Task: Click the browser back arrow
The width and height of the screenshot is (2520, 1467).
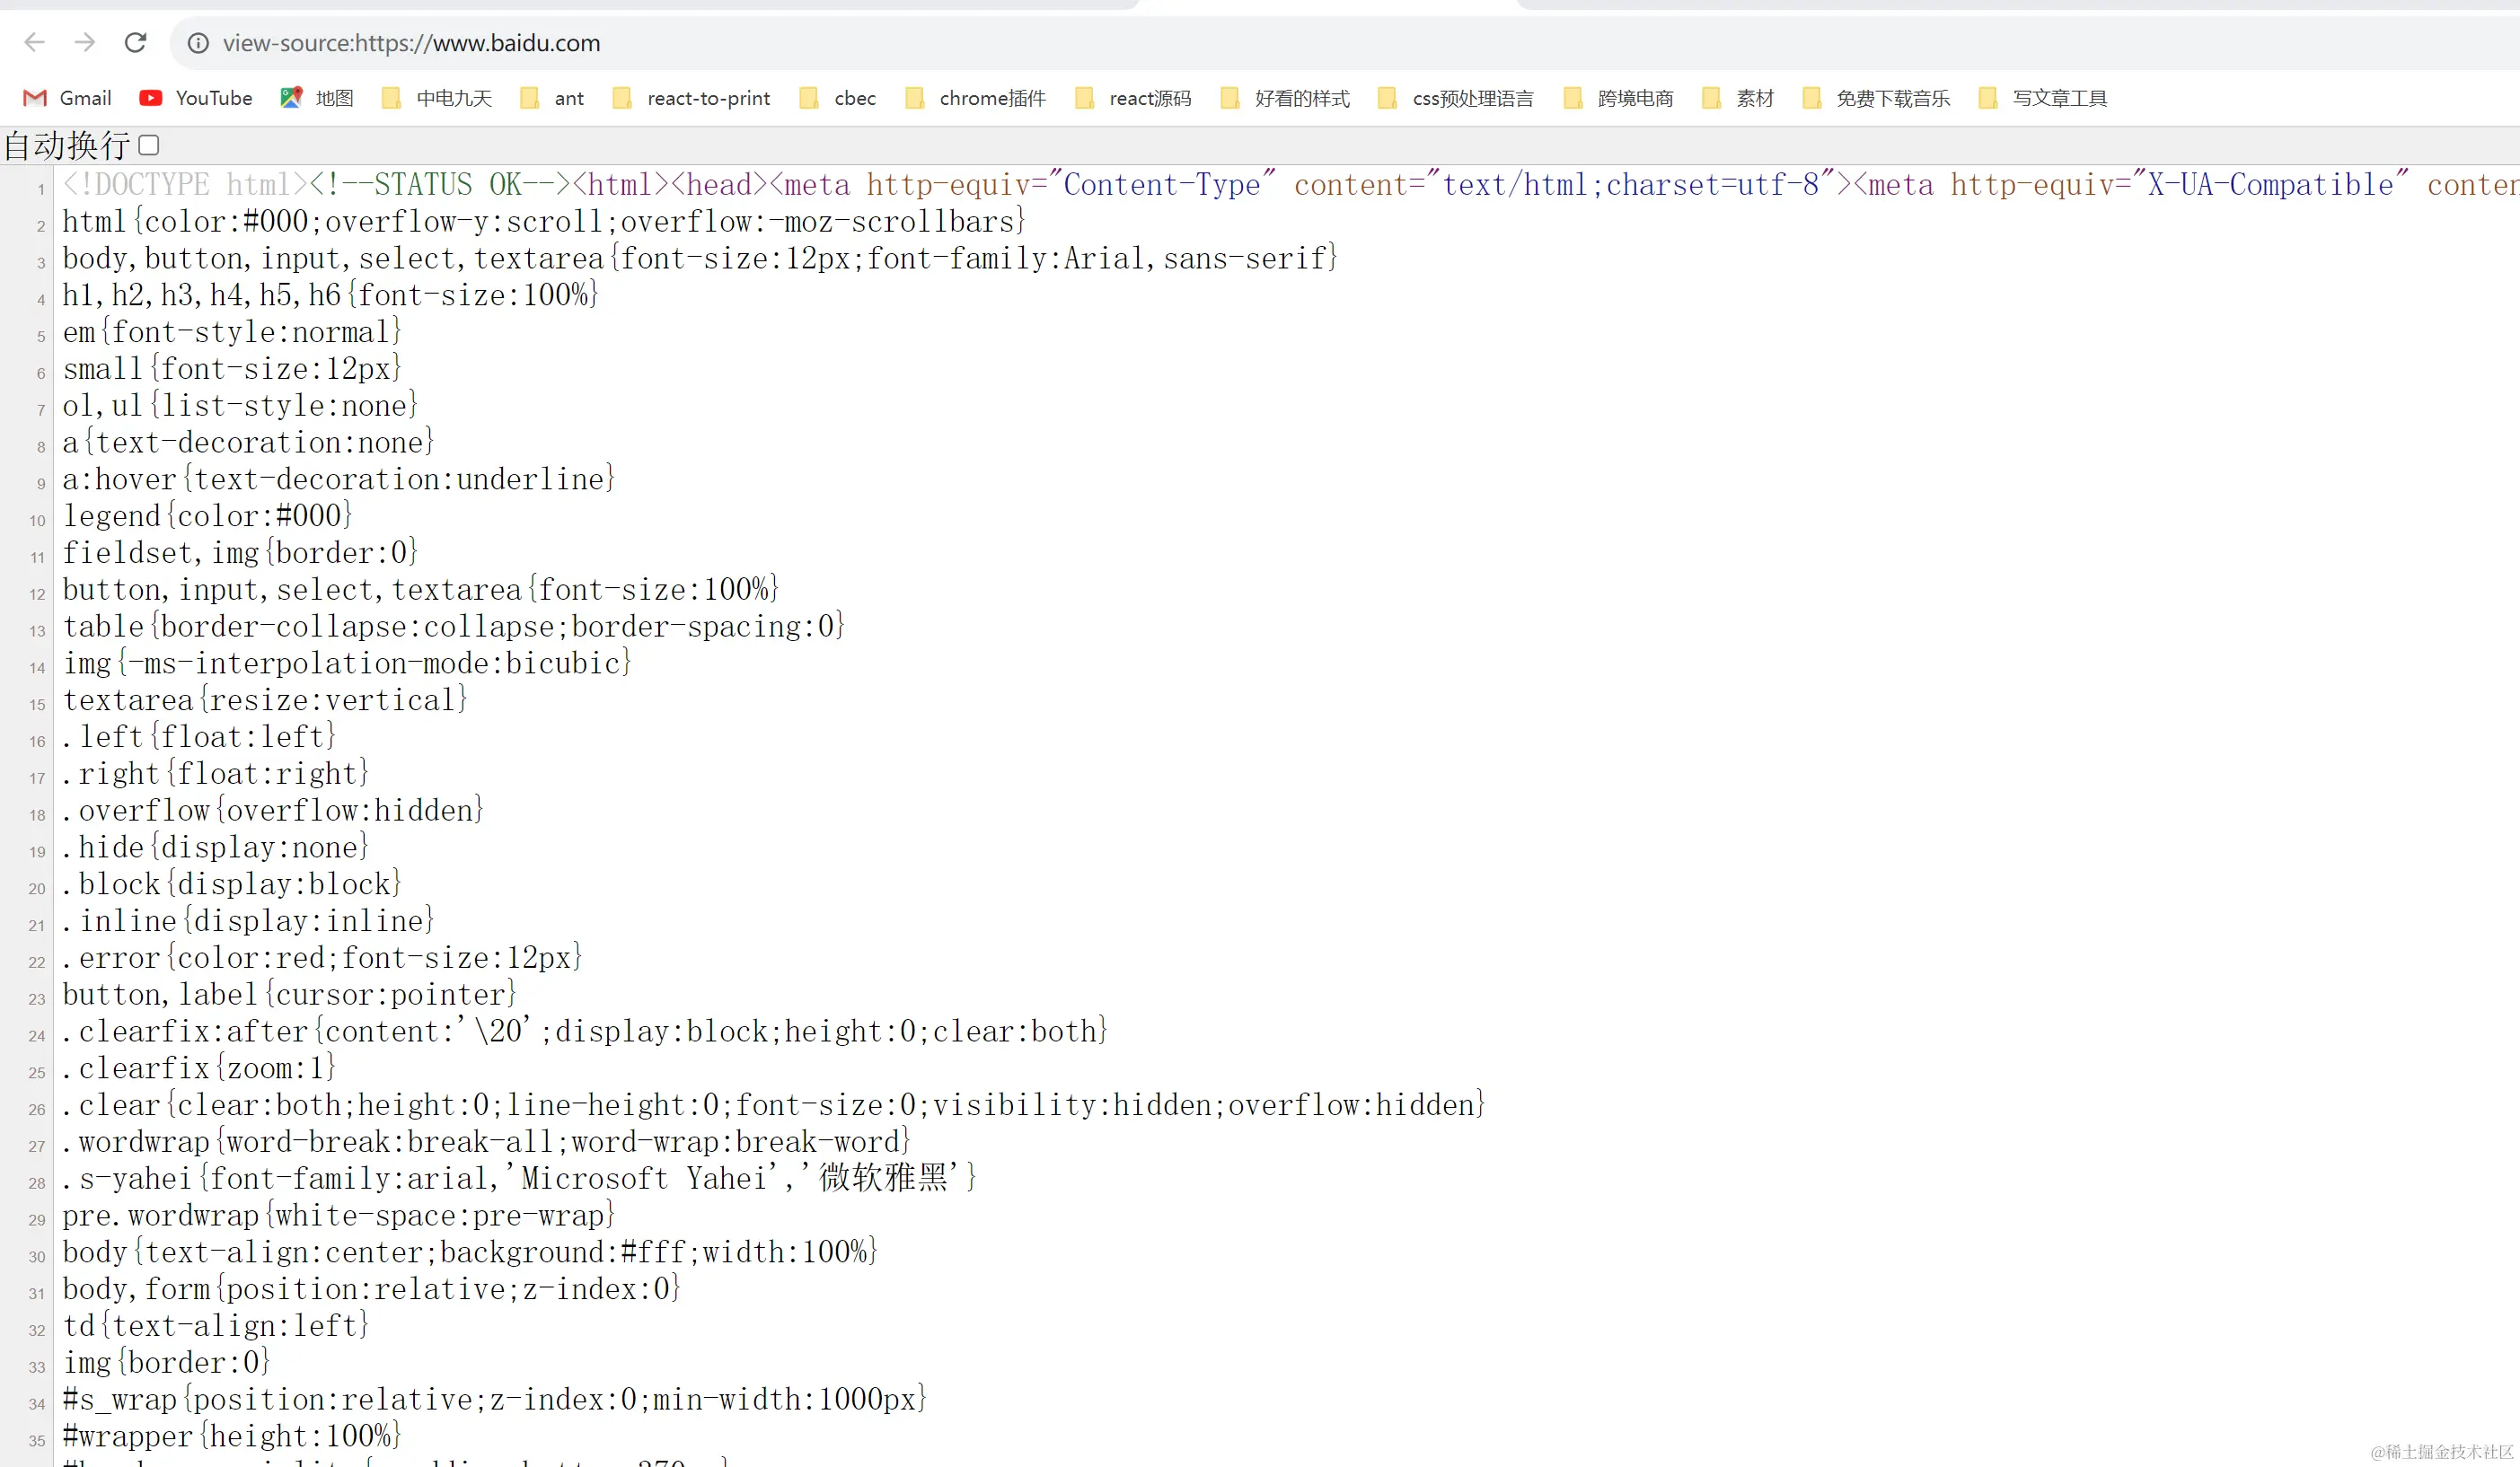Action: click(35, 43)
